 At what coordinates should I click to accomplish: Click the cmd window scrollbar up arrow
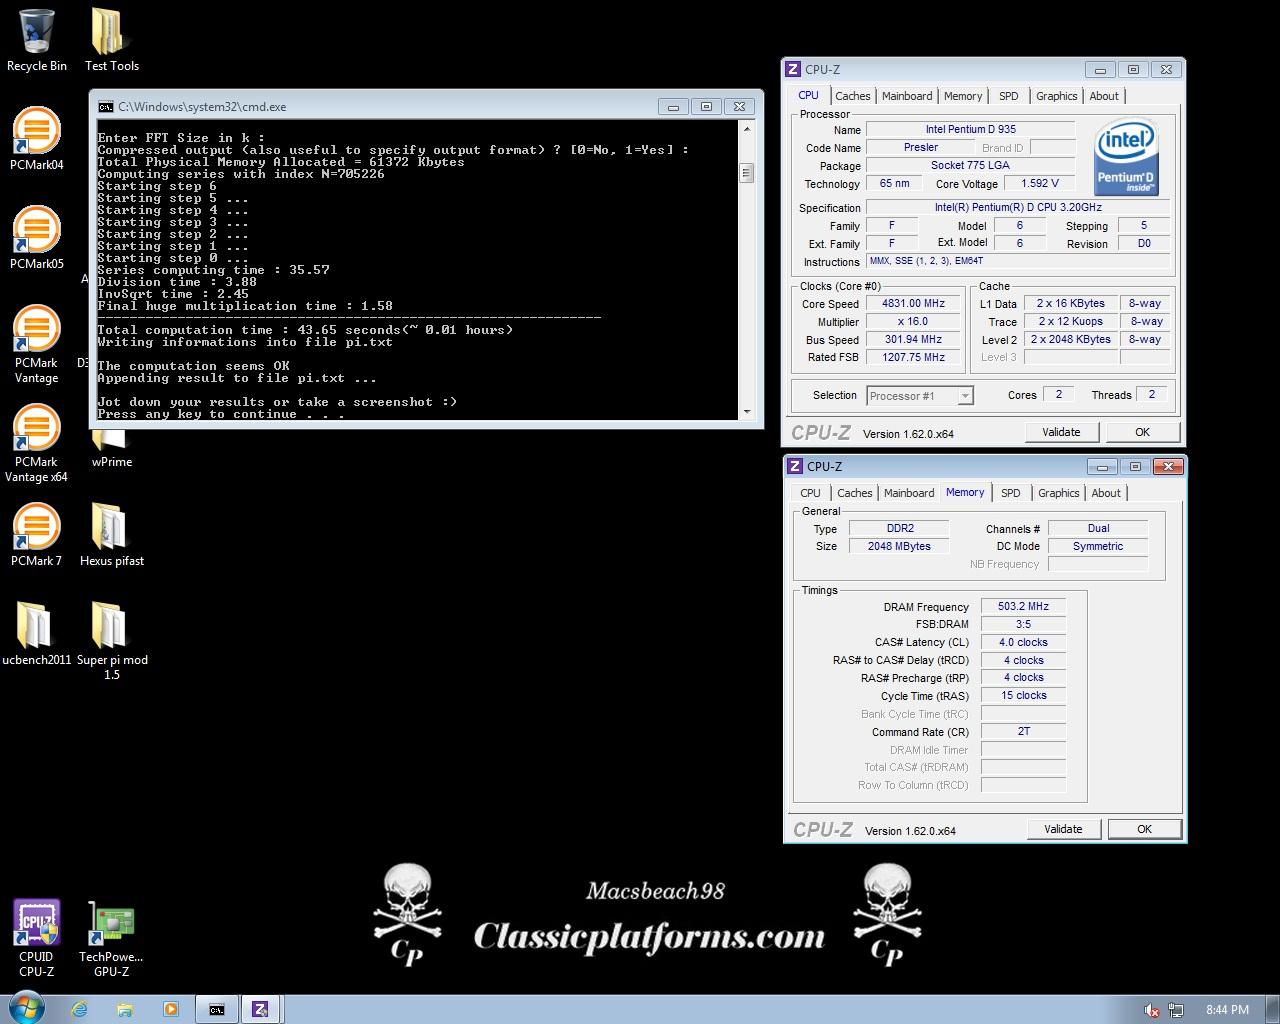click(746, 129)
